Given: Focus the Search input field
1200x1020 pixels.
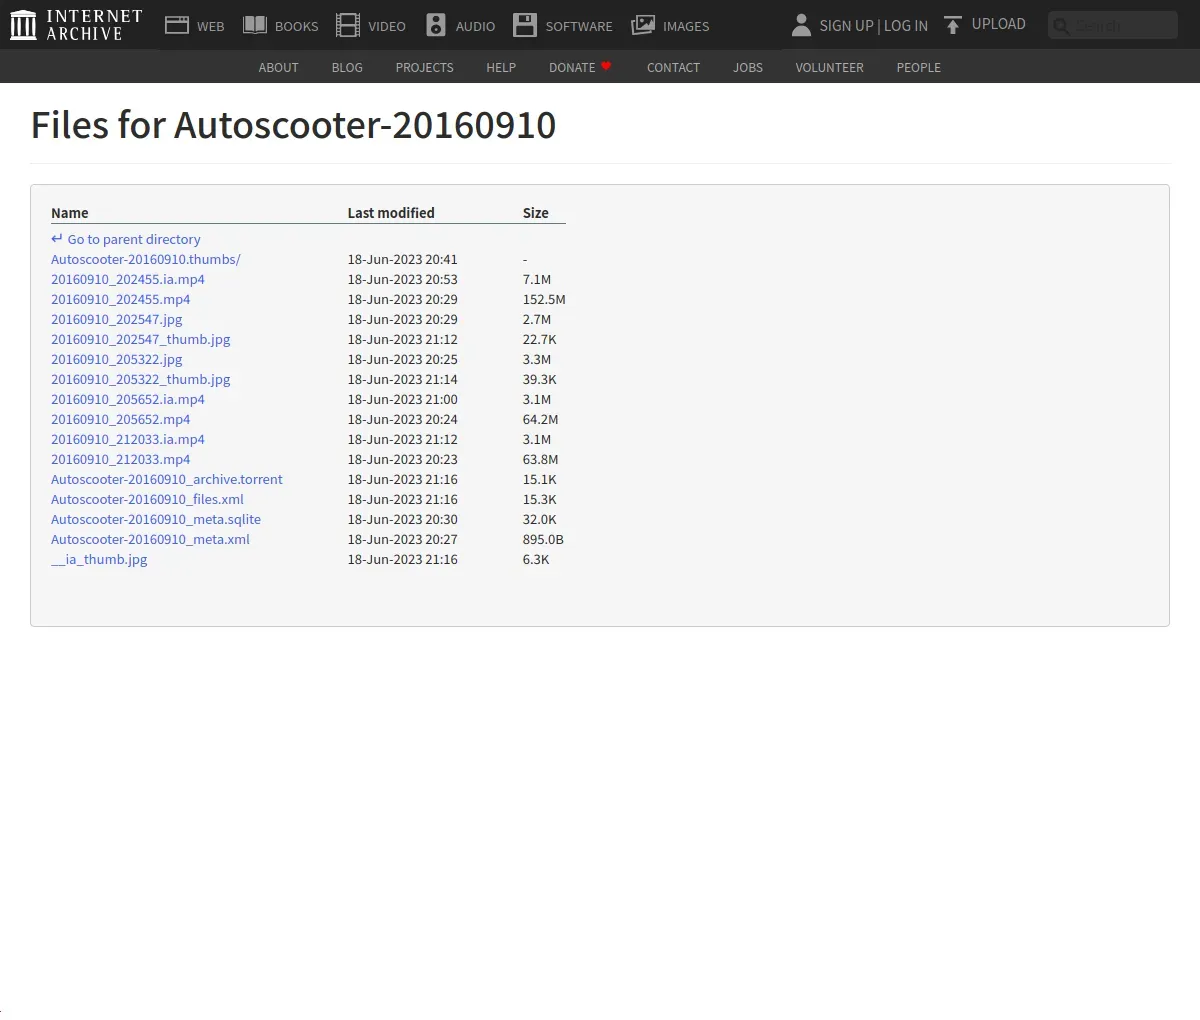Looking at the screenshot, I should 1113,25.
